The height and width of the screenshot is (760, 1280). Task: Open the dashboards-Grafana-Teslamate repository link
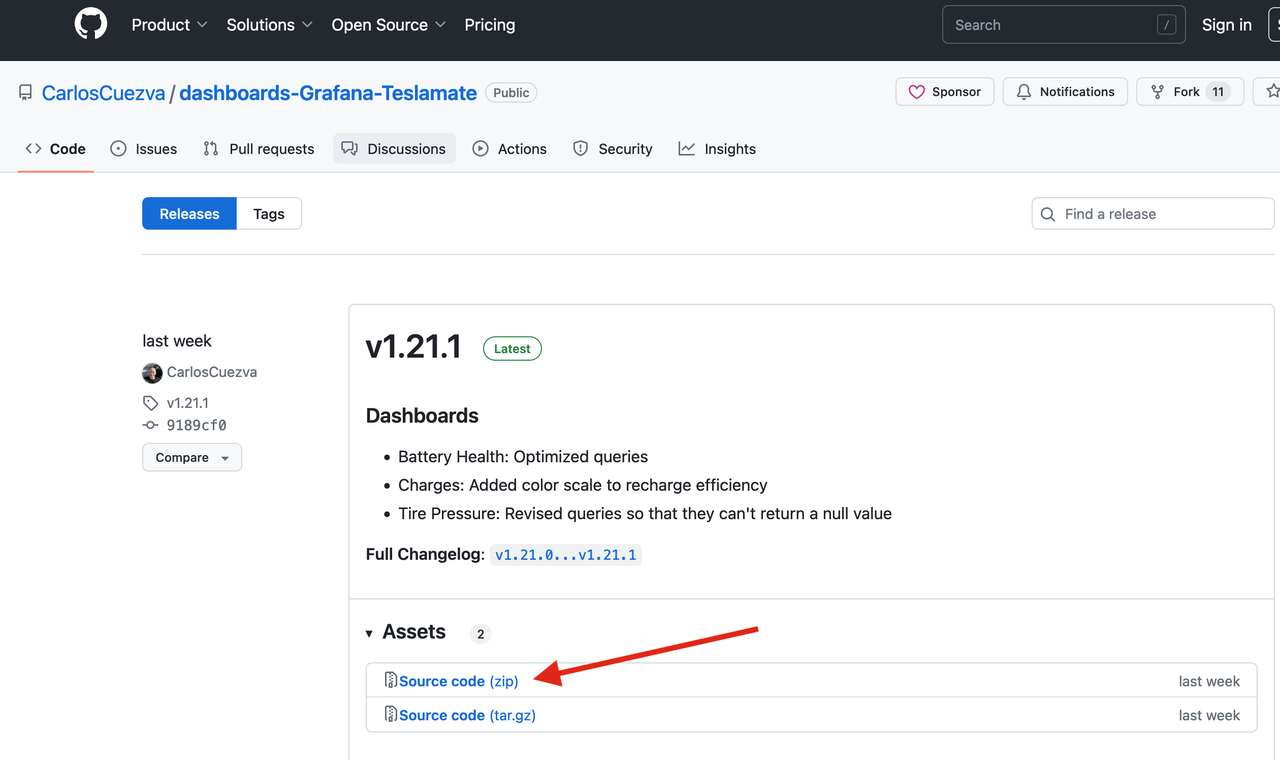328,93
